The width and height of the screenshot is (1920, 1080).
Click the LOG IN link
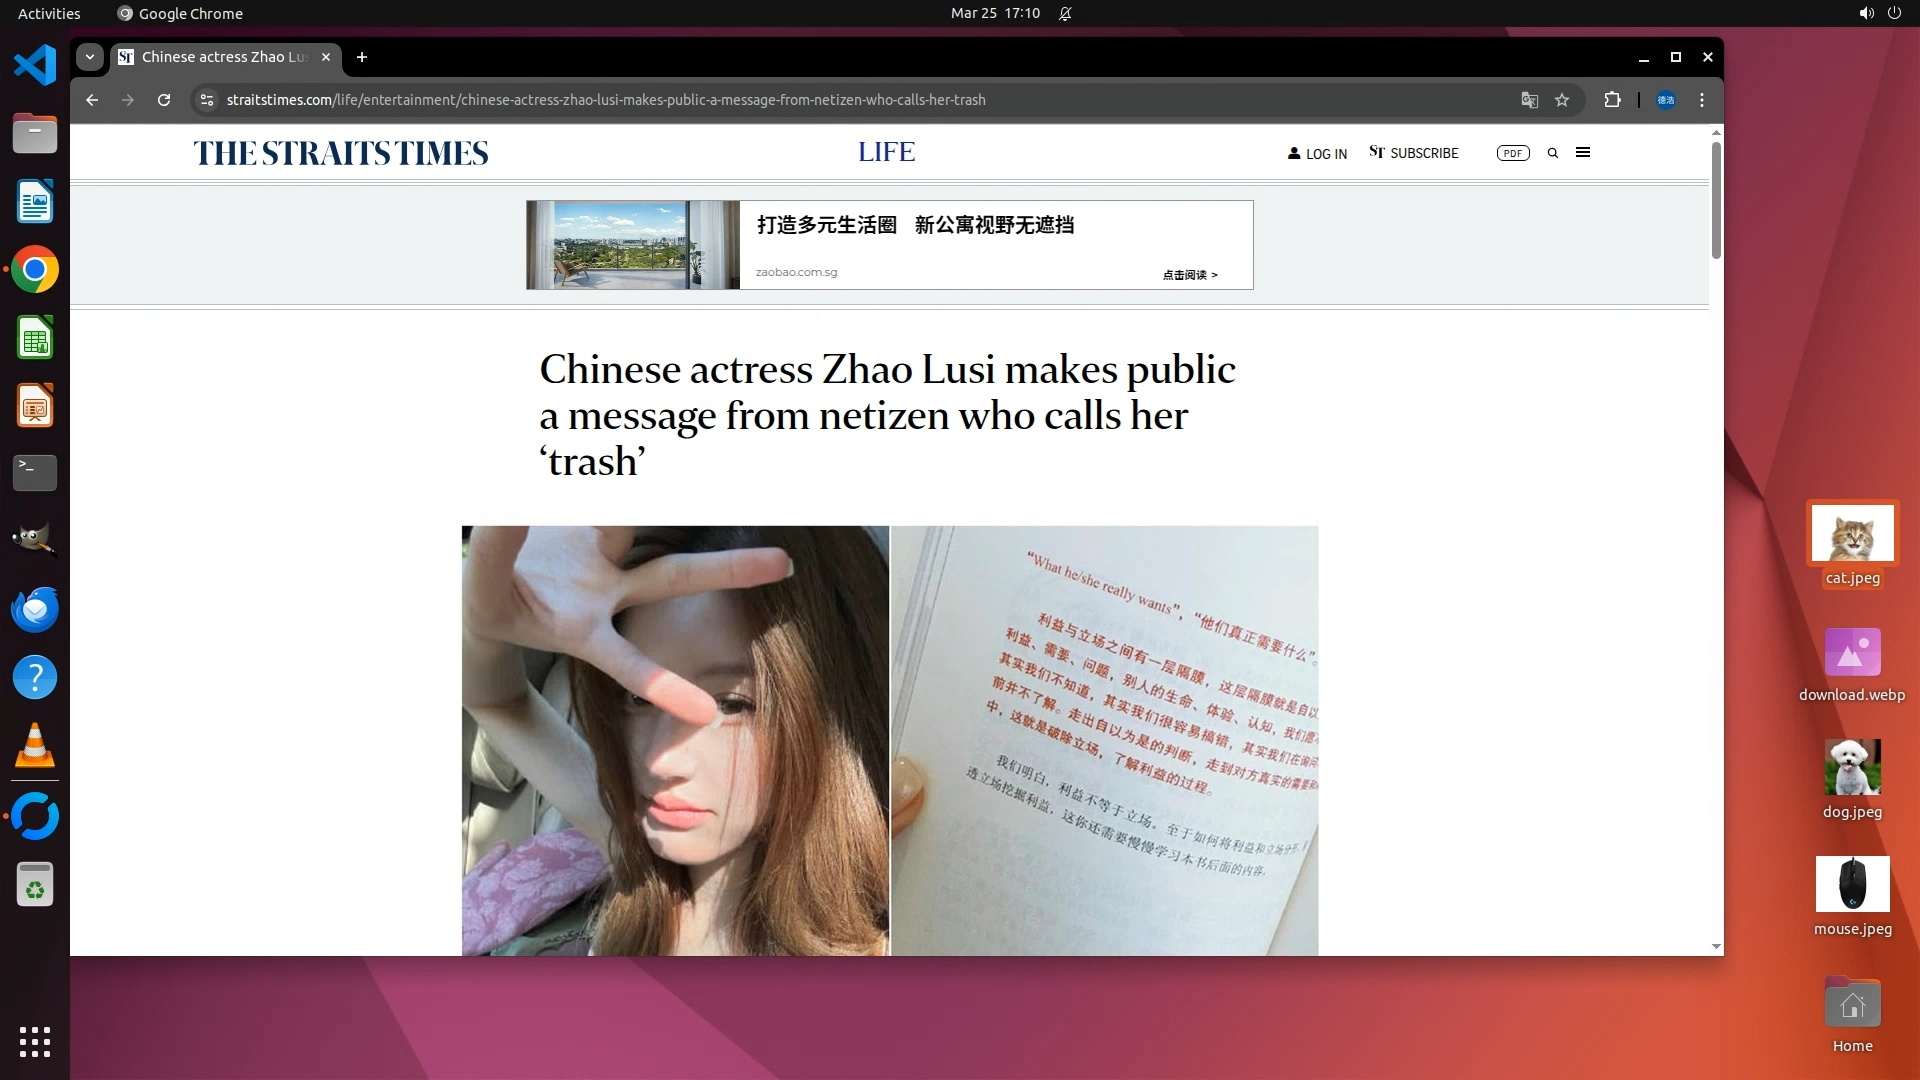tap(1317, 154)
